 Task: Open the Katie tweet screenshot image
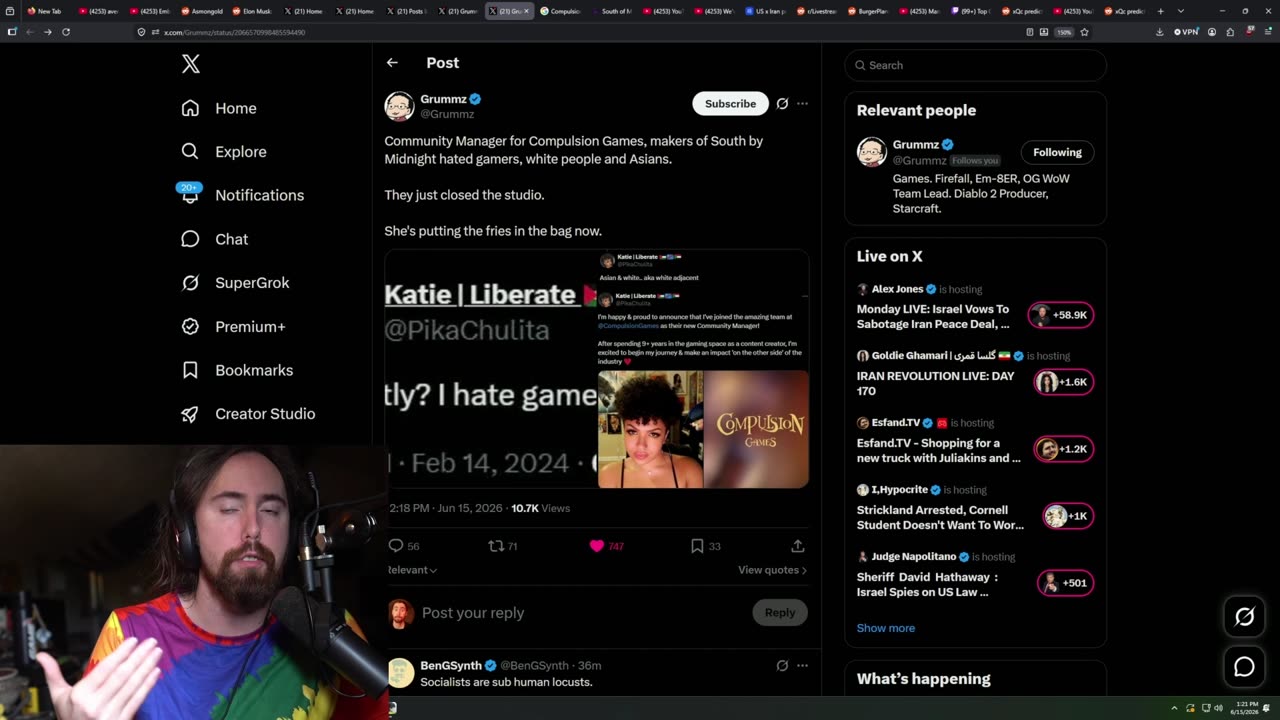click(x=491, y=369)
